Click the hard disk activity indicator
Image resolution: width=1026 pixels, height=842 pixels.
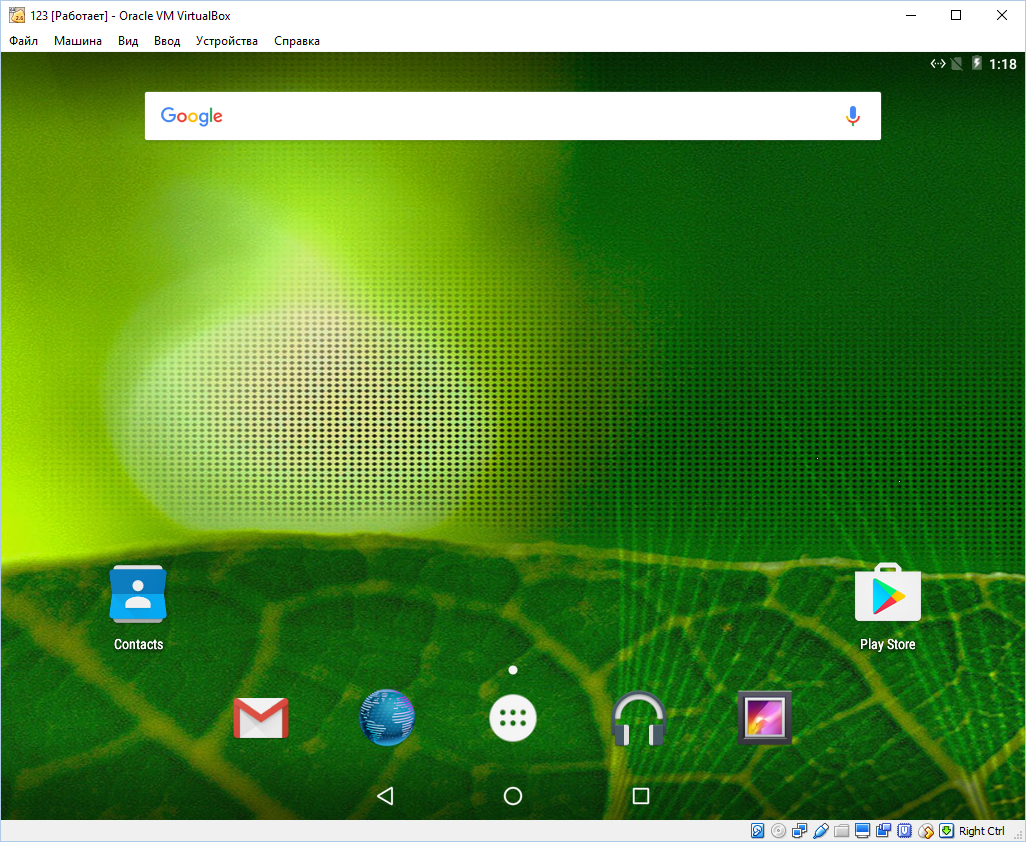click(757, 831)
